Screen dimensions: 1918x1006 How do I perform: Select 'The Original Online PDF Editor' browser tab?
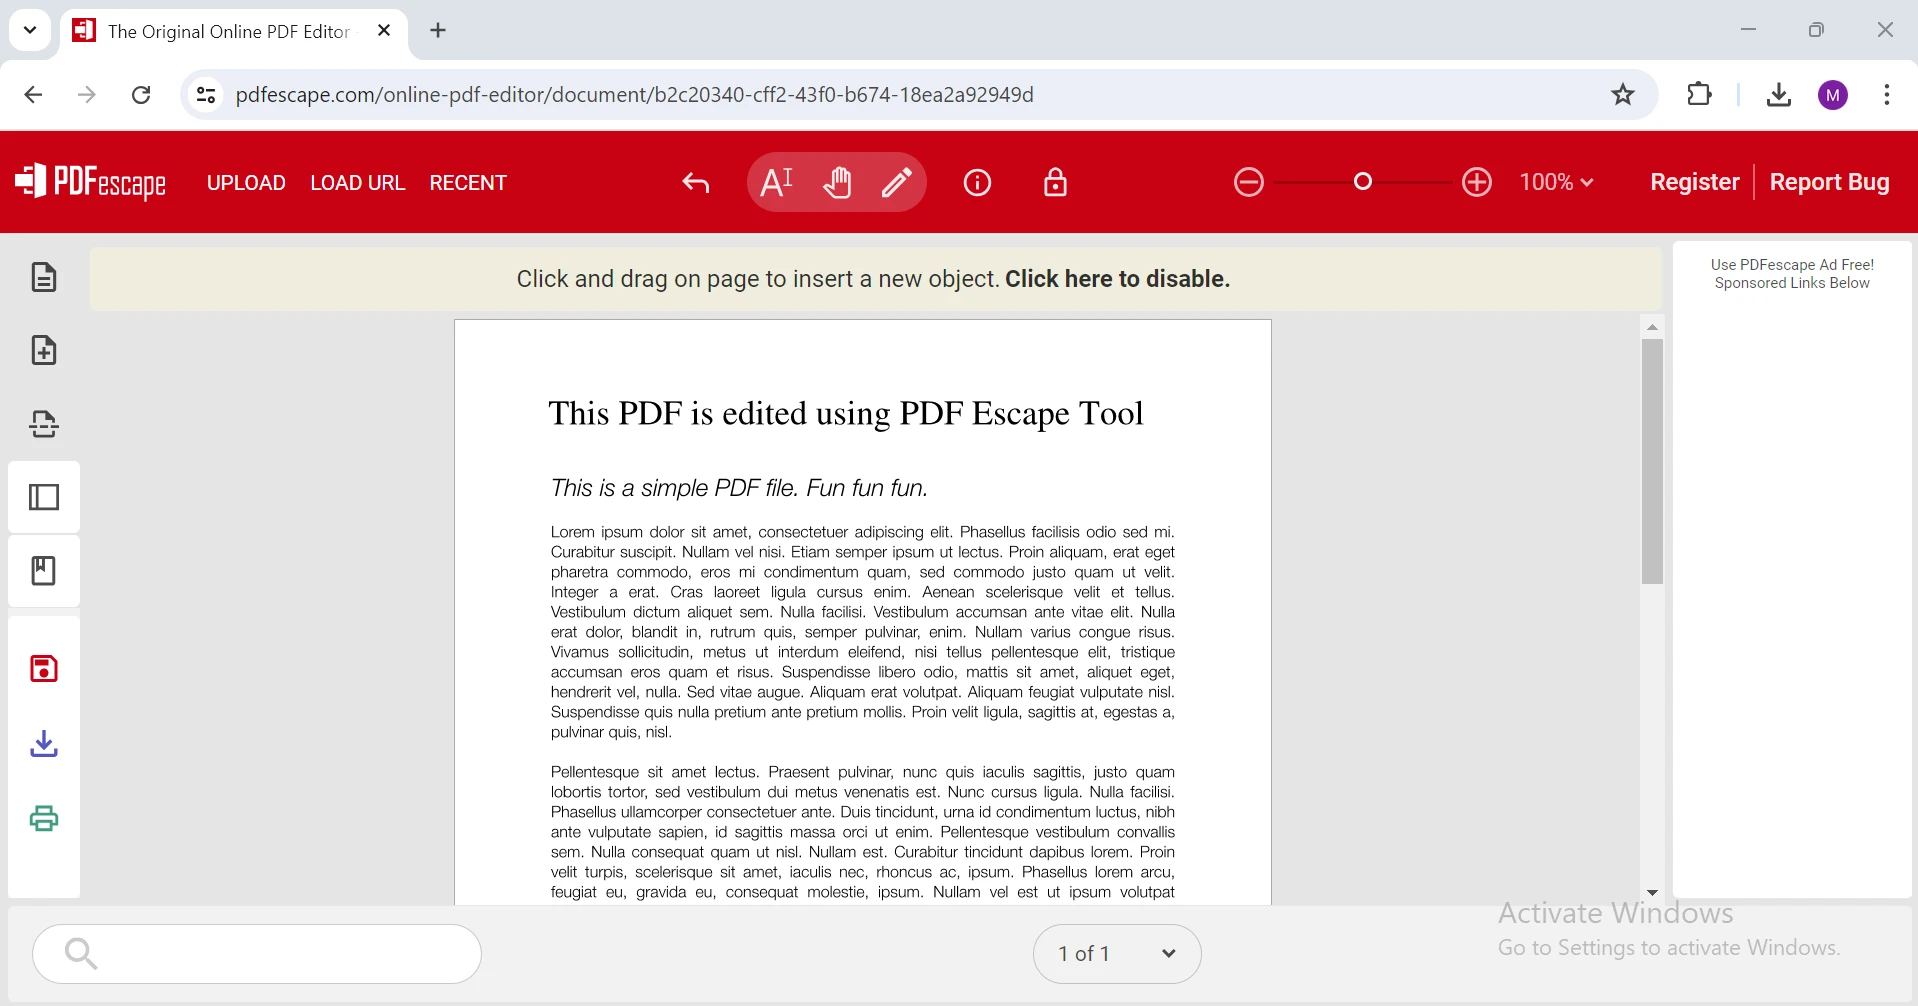pos(233,32)
